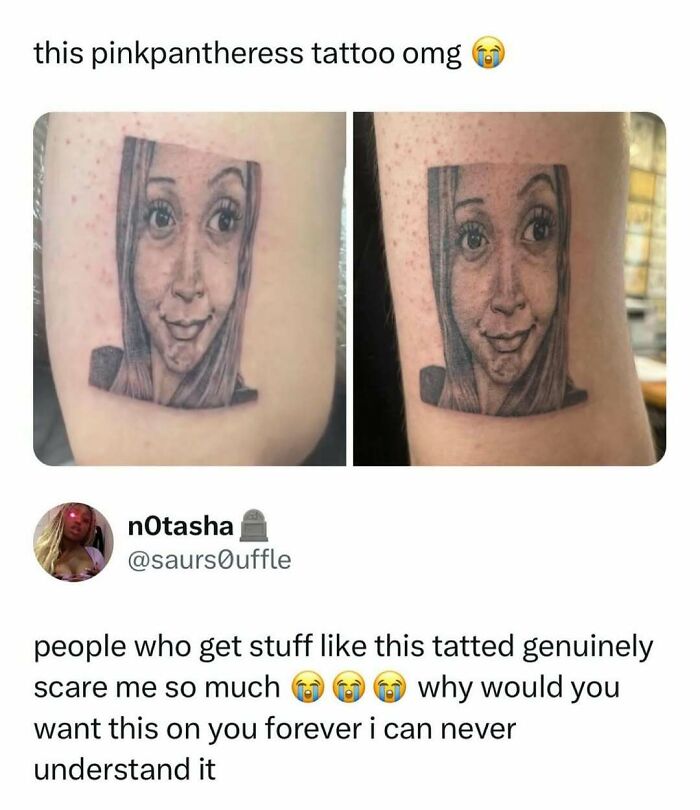Click the blurred background in right photo
Viewport: 700px width, 810px height.
tap(645, 258)
